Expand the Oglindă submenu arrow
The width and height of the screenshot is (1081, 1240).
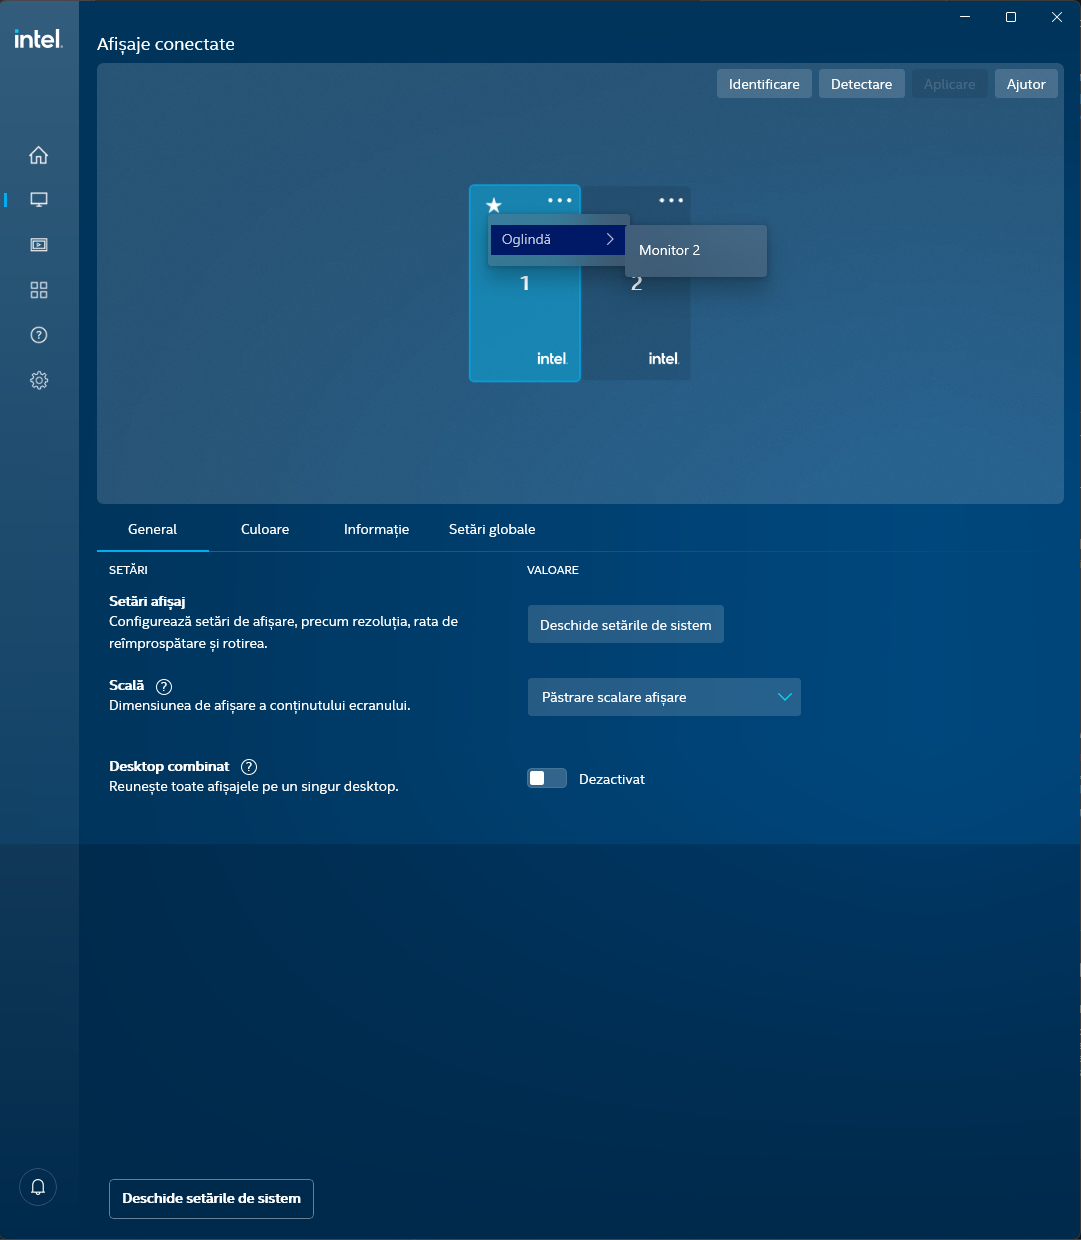(610, 239)
